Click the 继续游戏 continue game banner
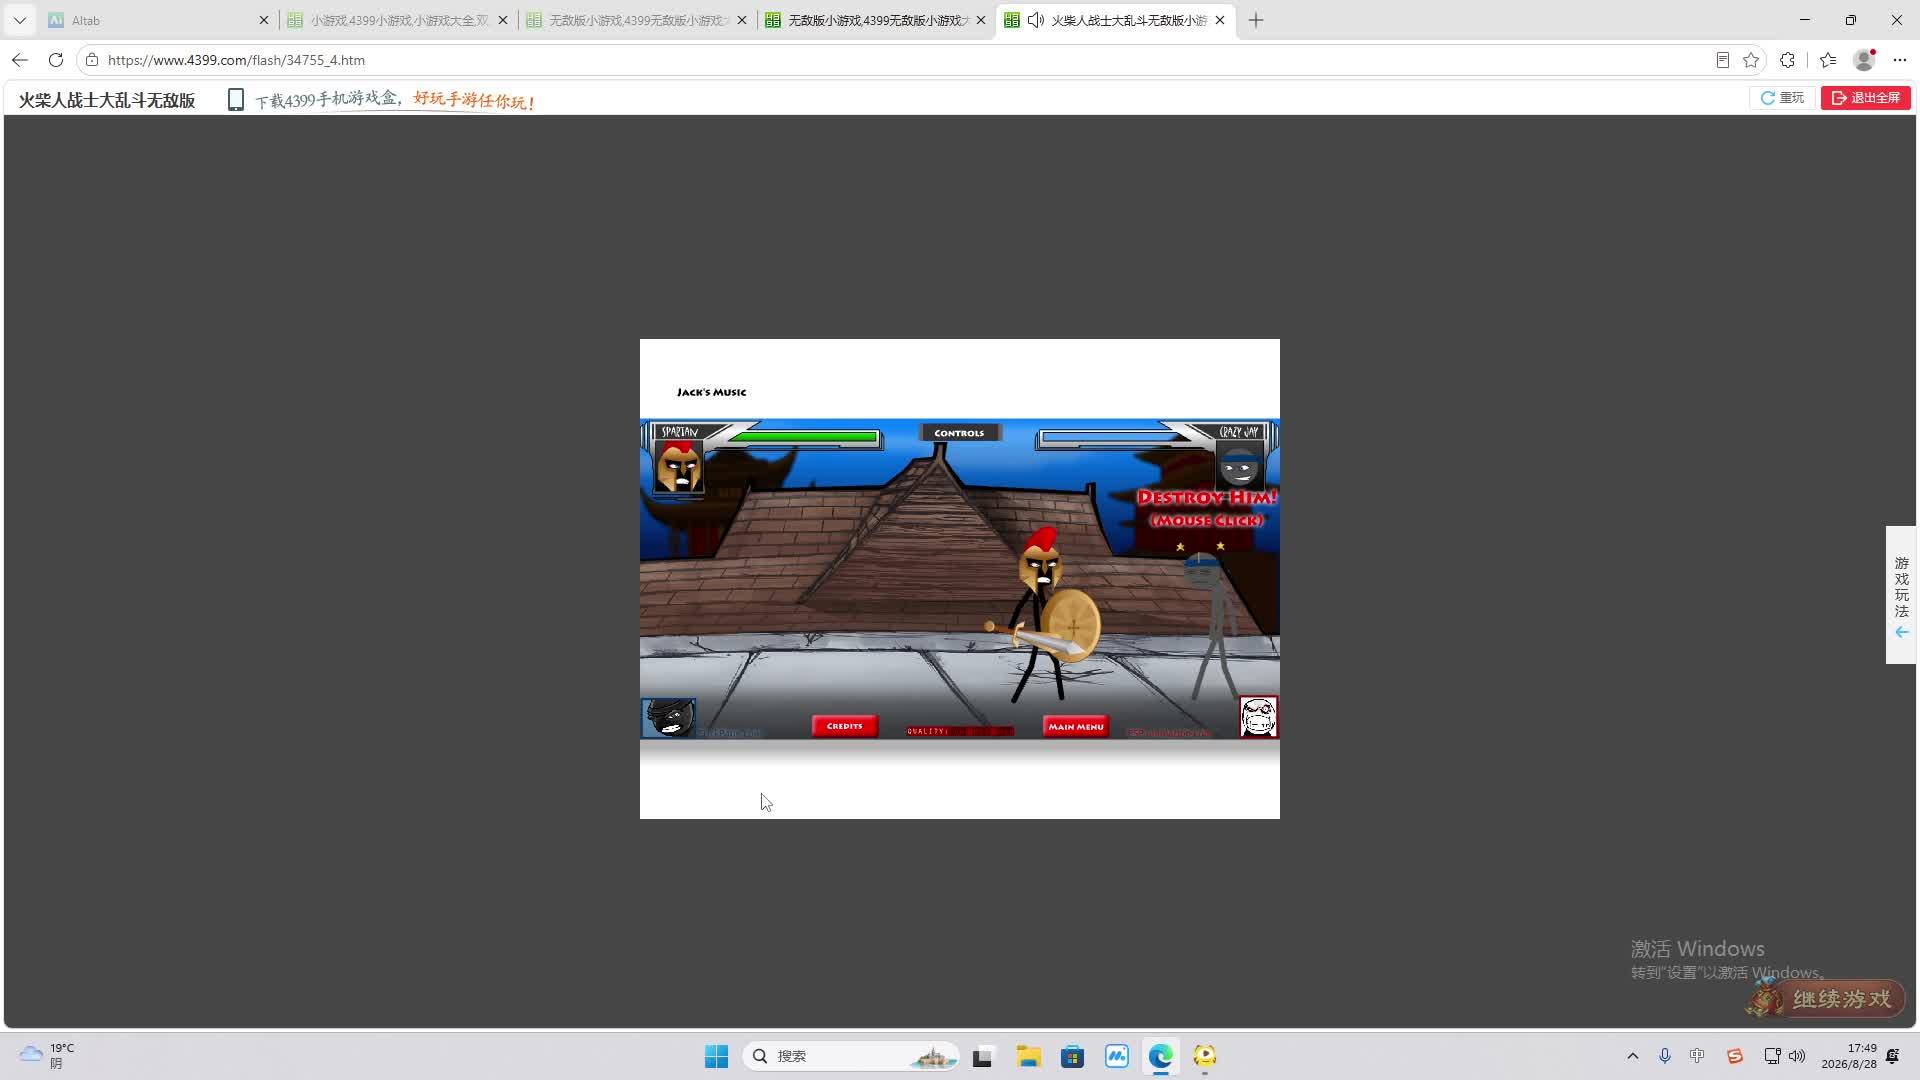The width and height of the screenshot is (1920, 1080). [1826, 998]
